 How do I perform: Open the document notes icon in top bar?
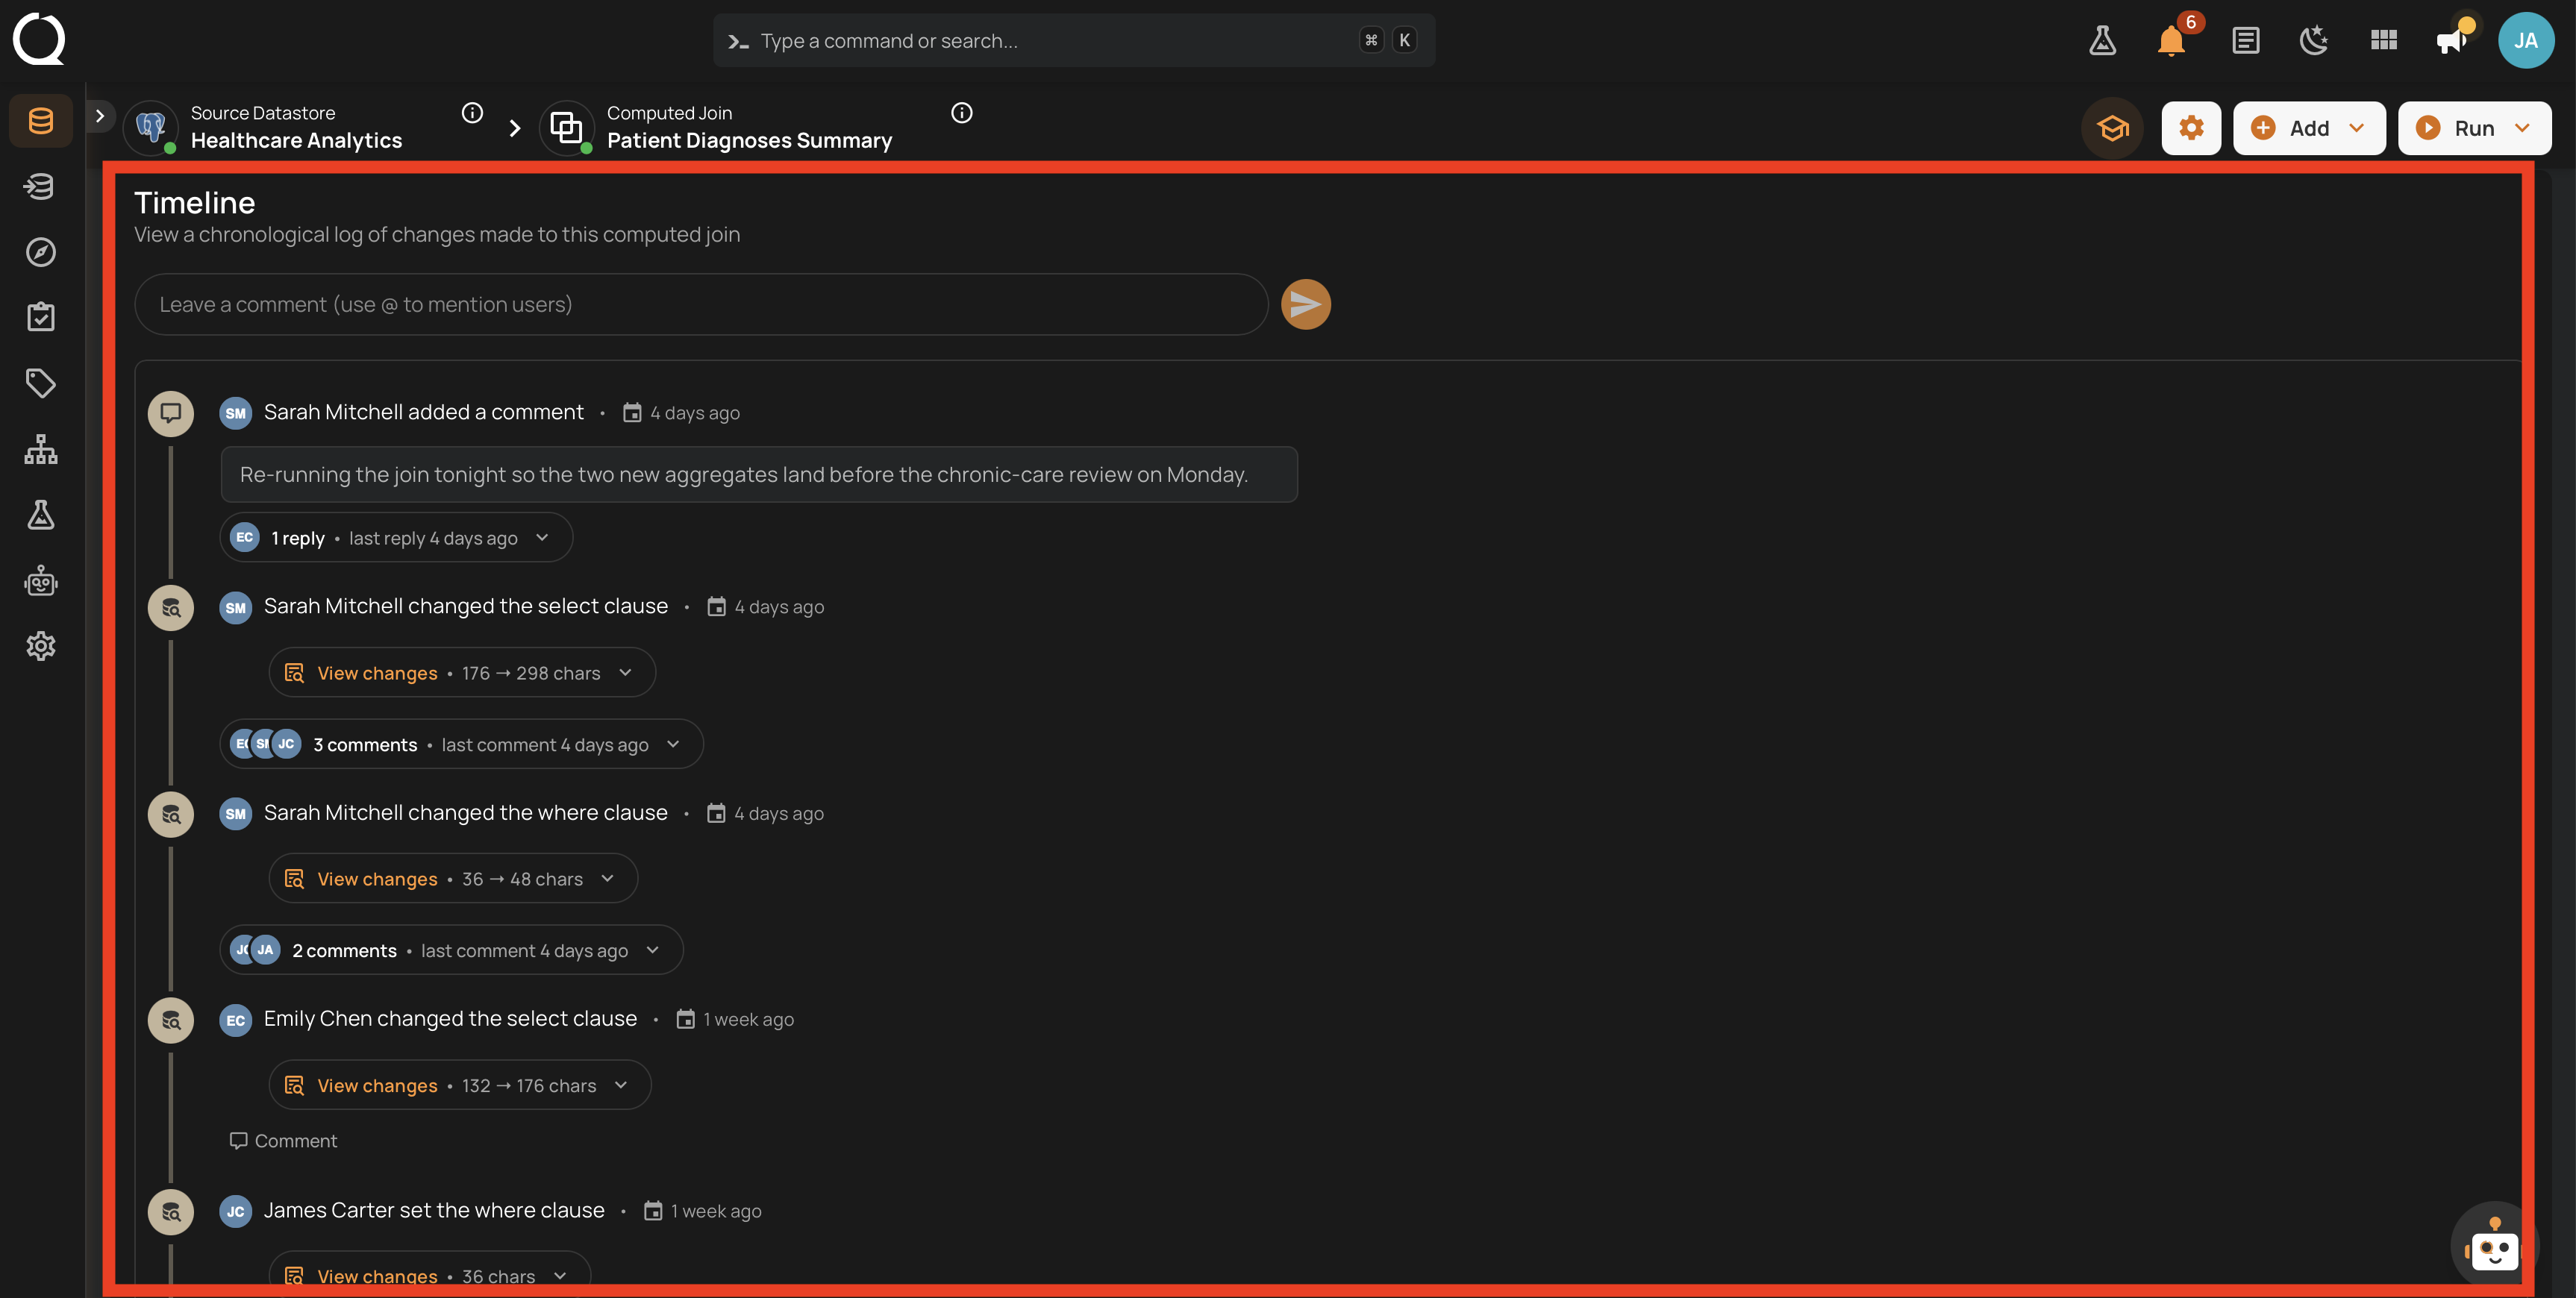pos(2245,40)
